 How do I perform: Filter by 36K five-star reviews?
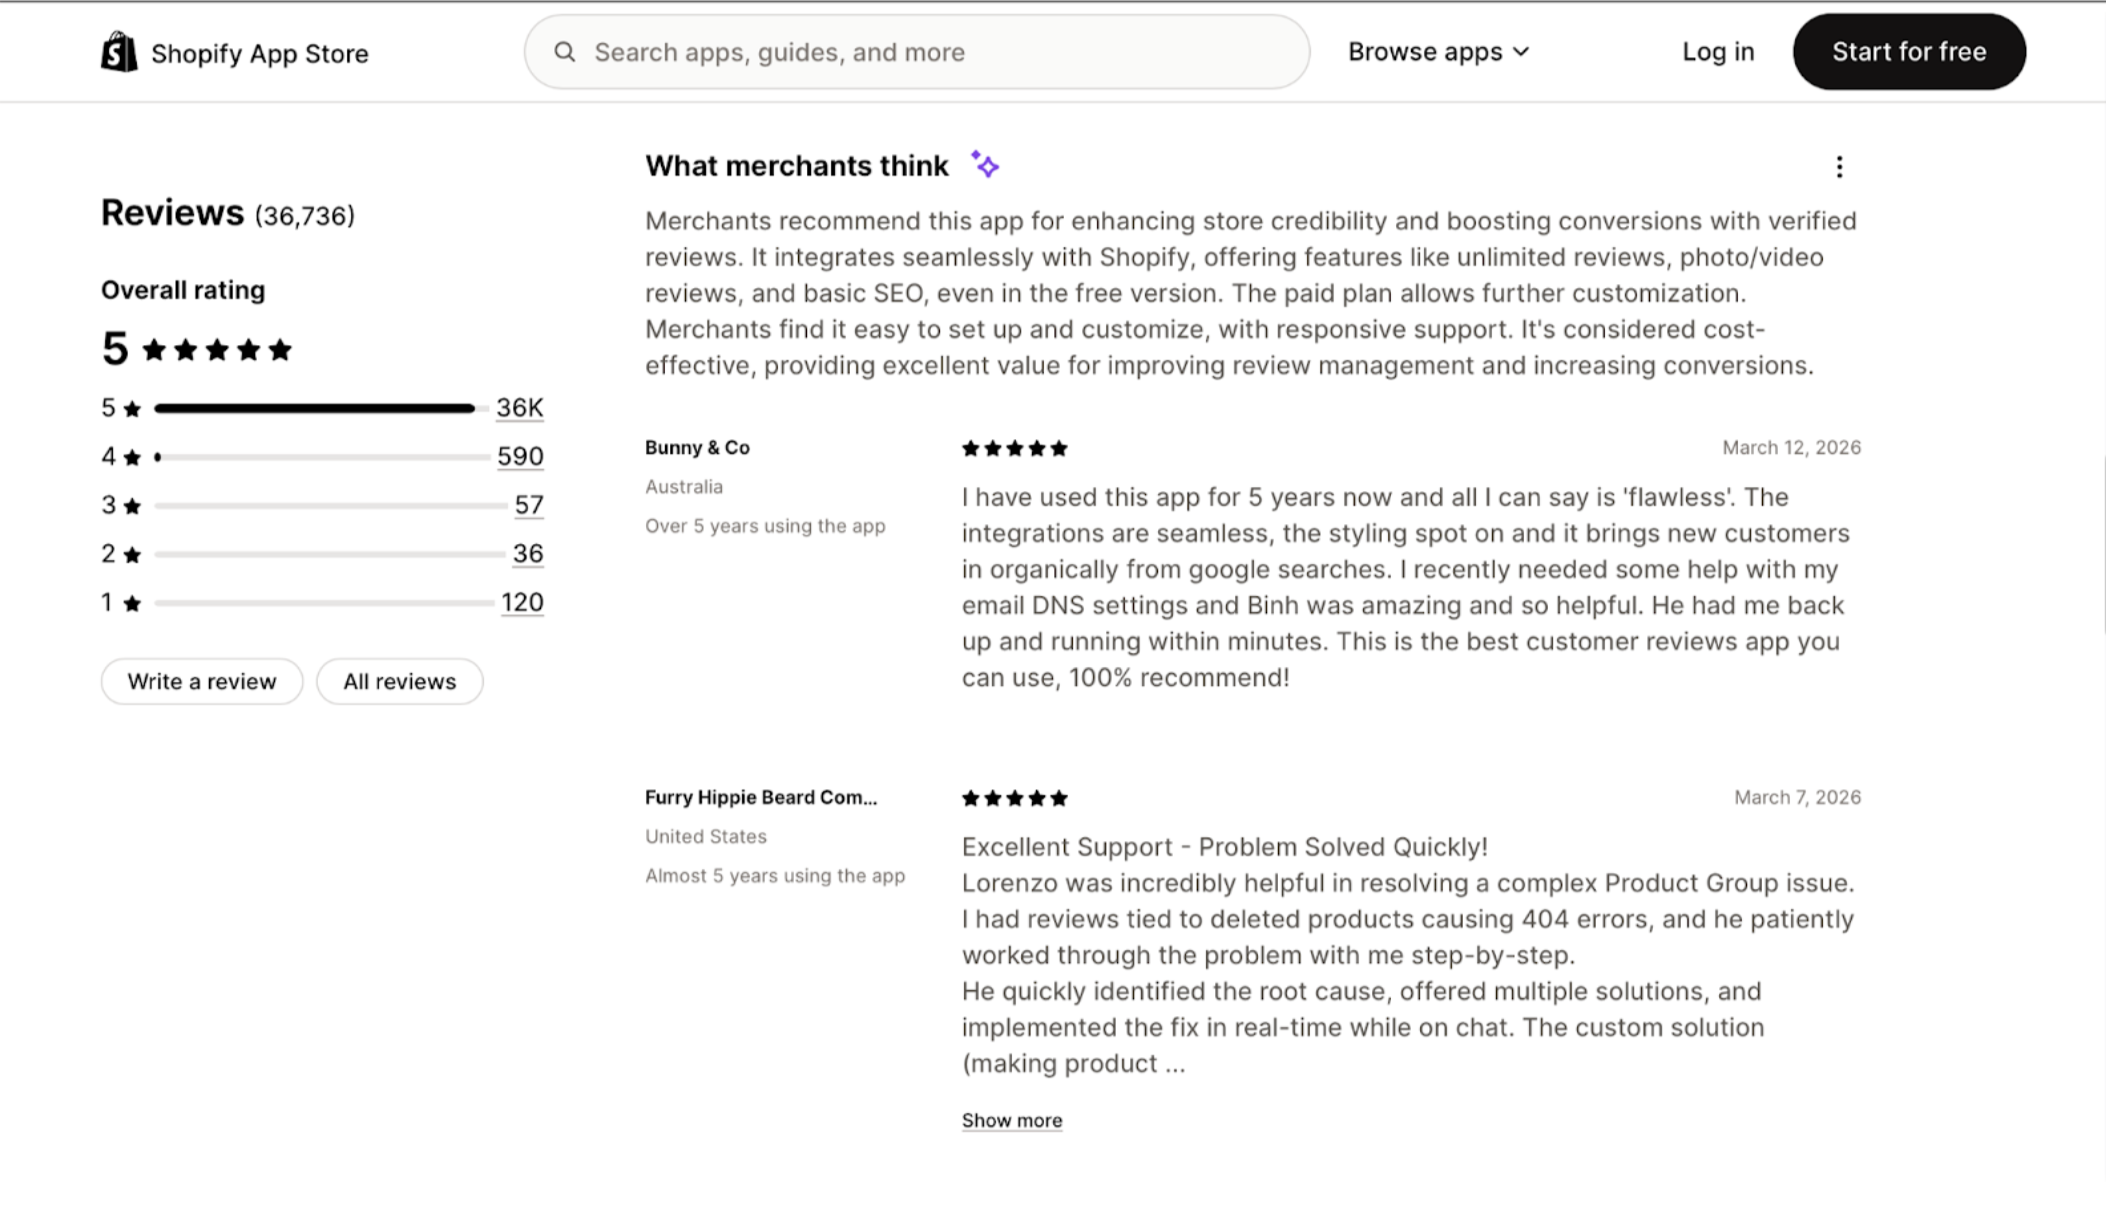point(519,408)
